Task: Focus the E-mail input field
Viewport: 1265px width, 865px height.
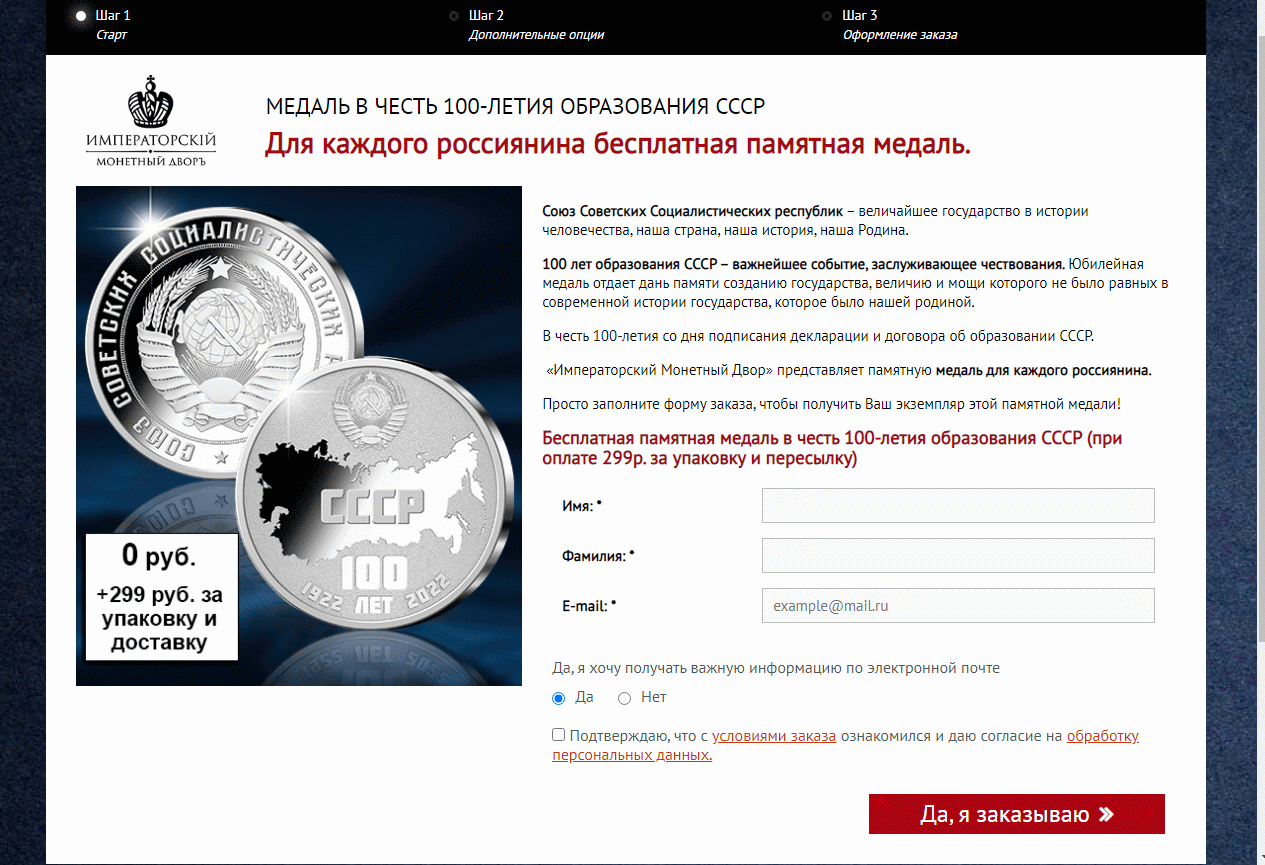Action: (x=958, y=605)
